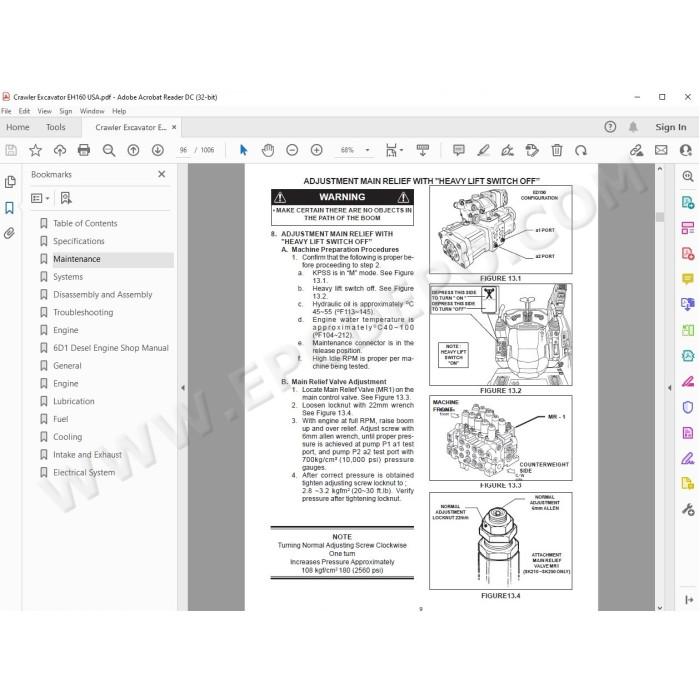Jump to Disassembly and Assembly bookmark

[103, 295]
